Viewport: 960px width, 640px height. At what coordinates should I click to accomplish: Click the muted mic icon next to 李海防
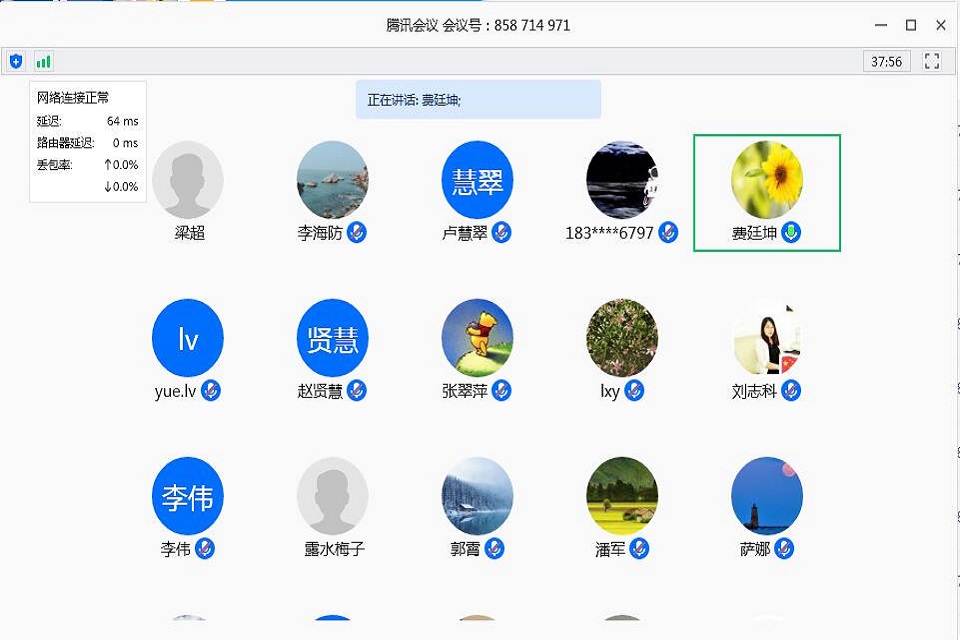(357, 233)
